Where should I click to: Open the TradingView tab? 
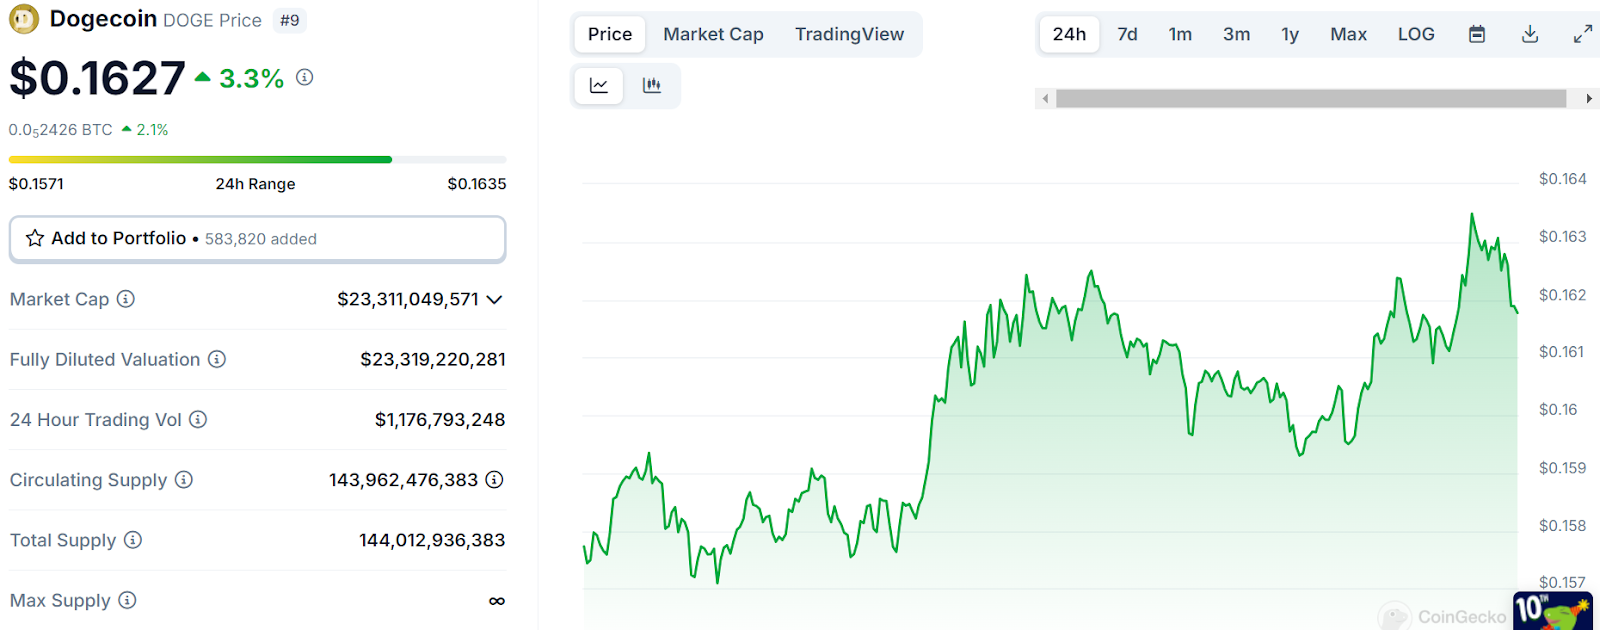pos(849,34)
